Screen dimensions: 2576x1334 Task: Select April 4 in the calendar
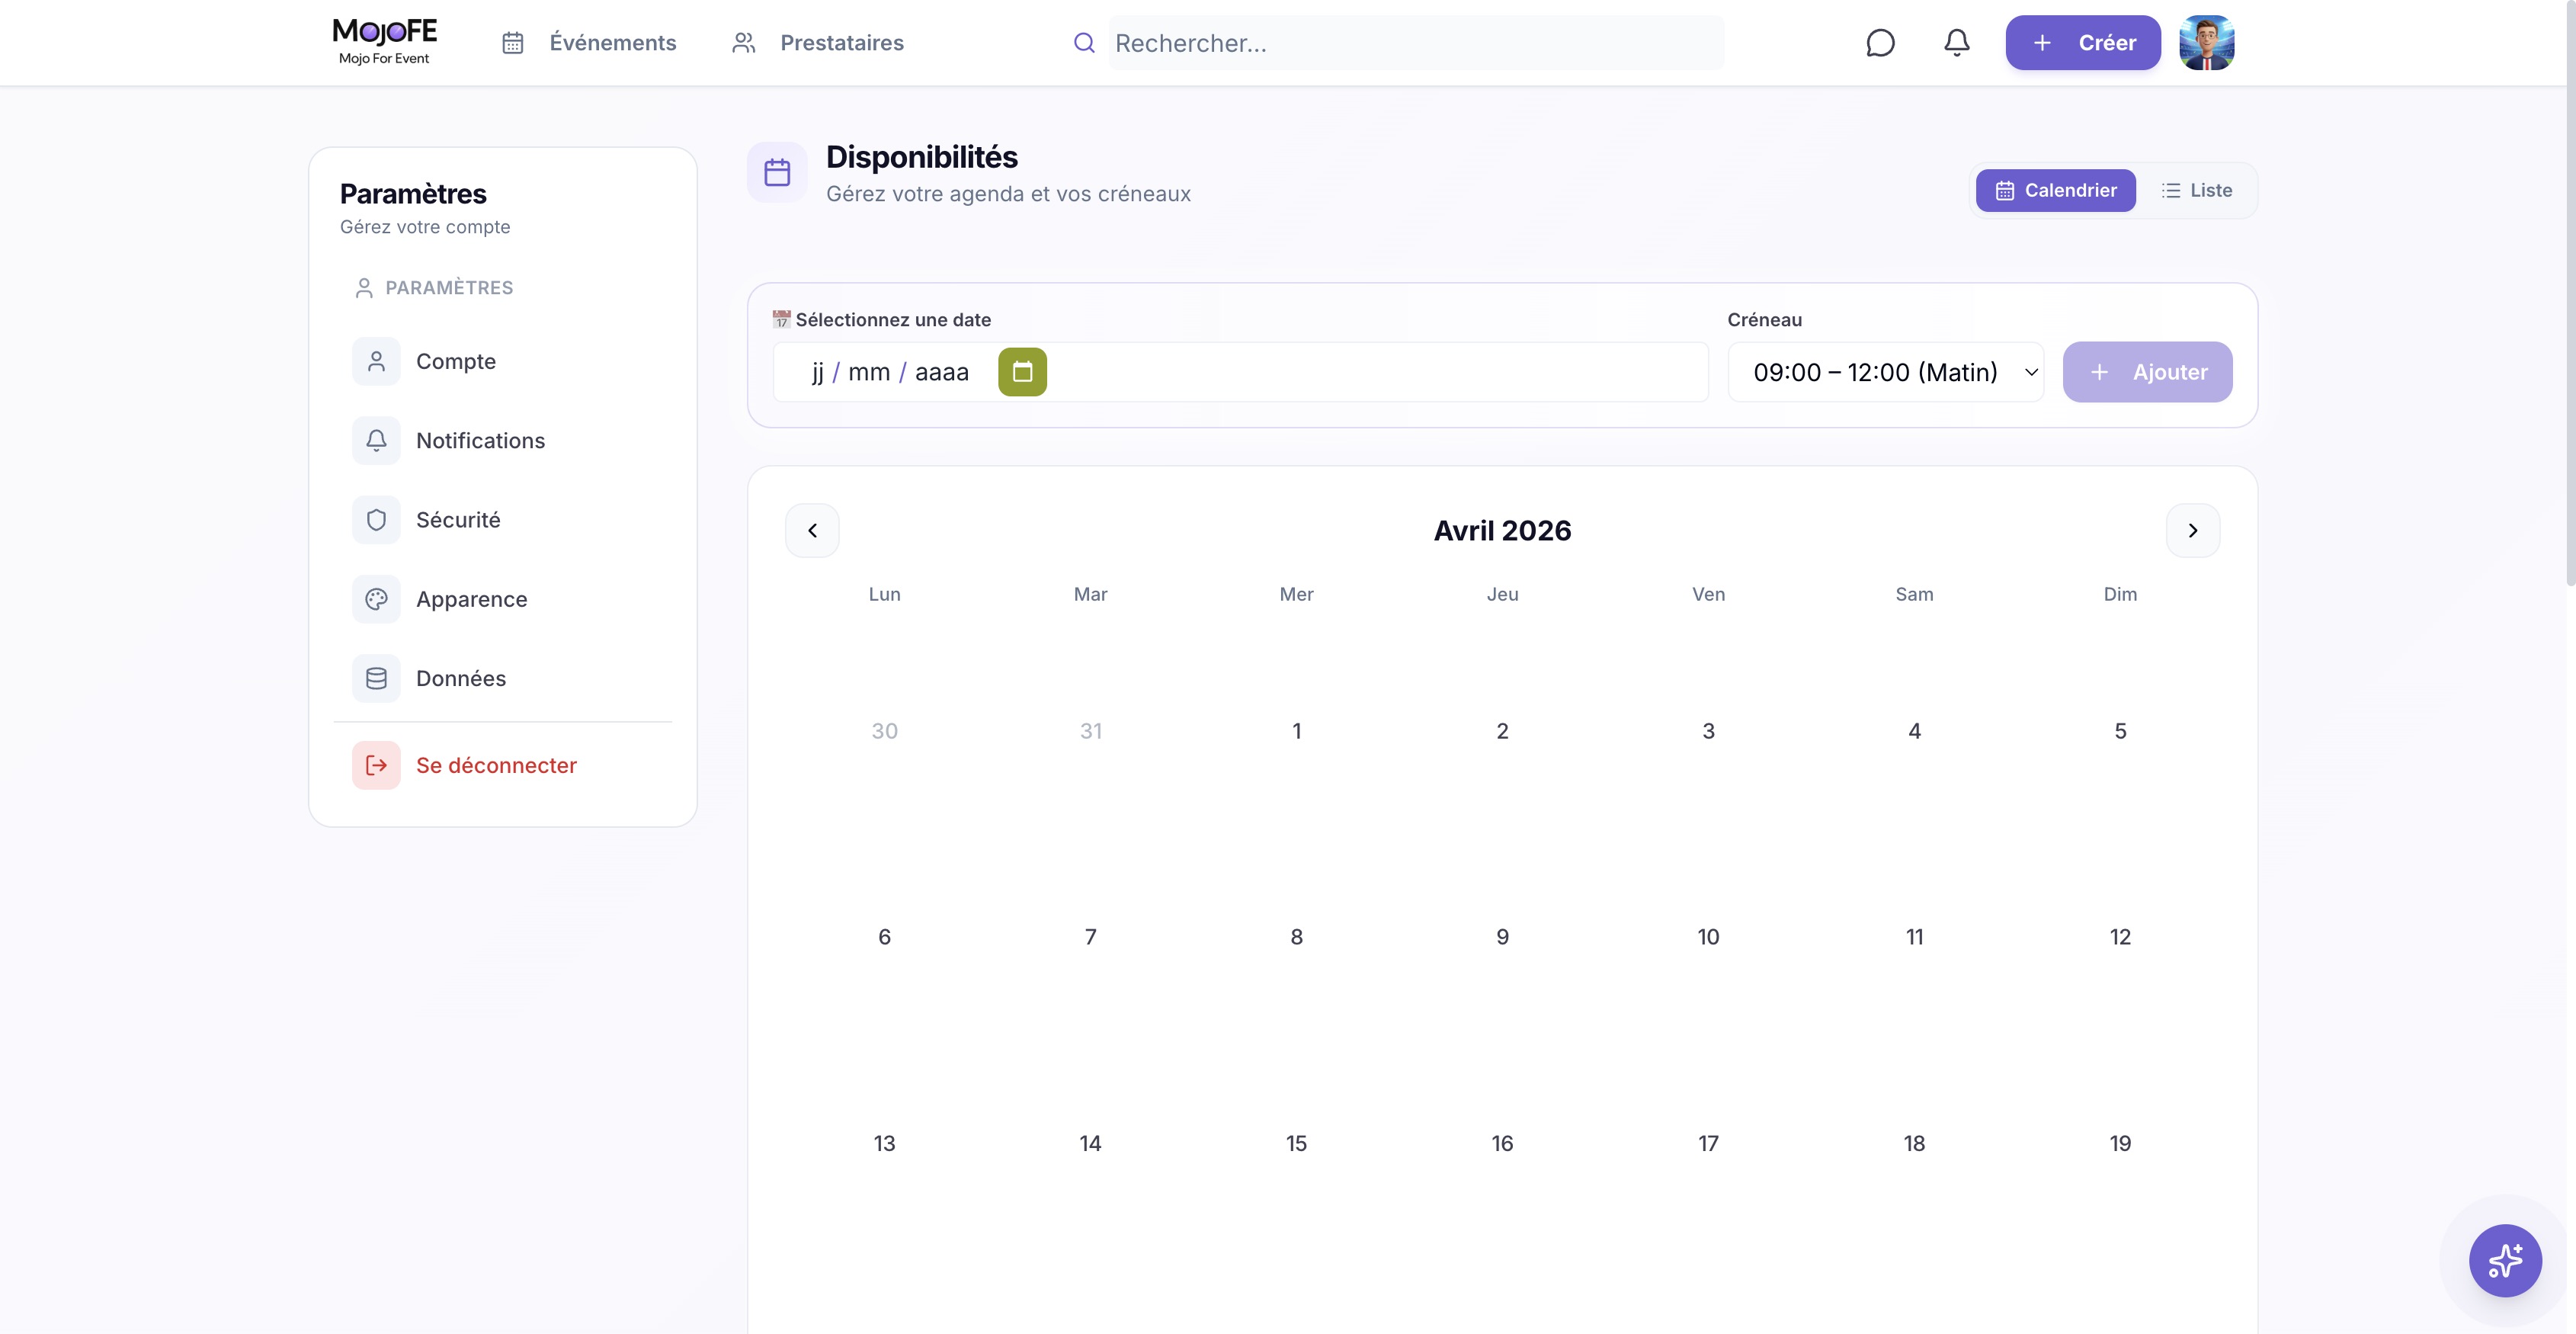pos(1914,731)
